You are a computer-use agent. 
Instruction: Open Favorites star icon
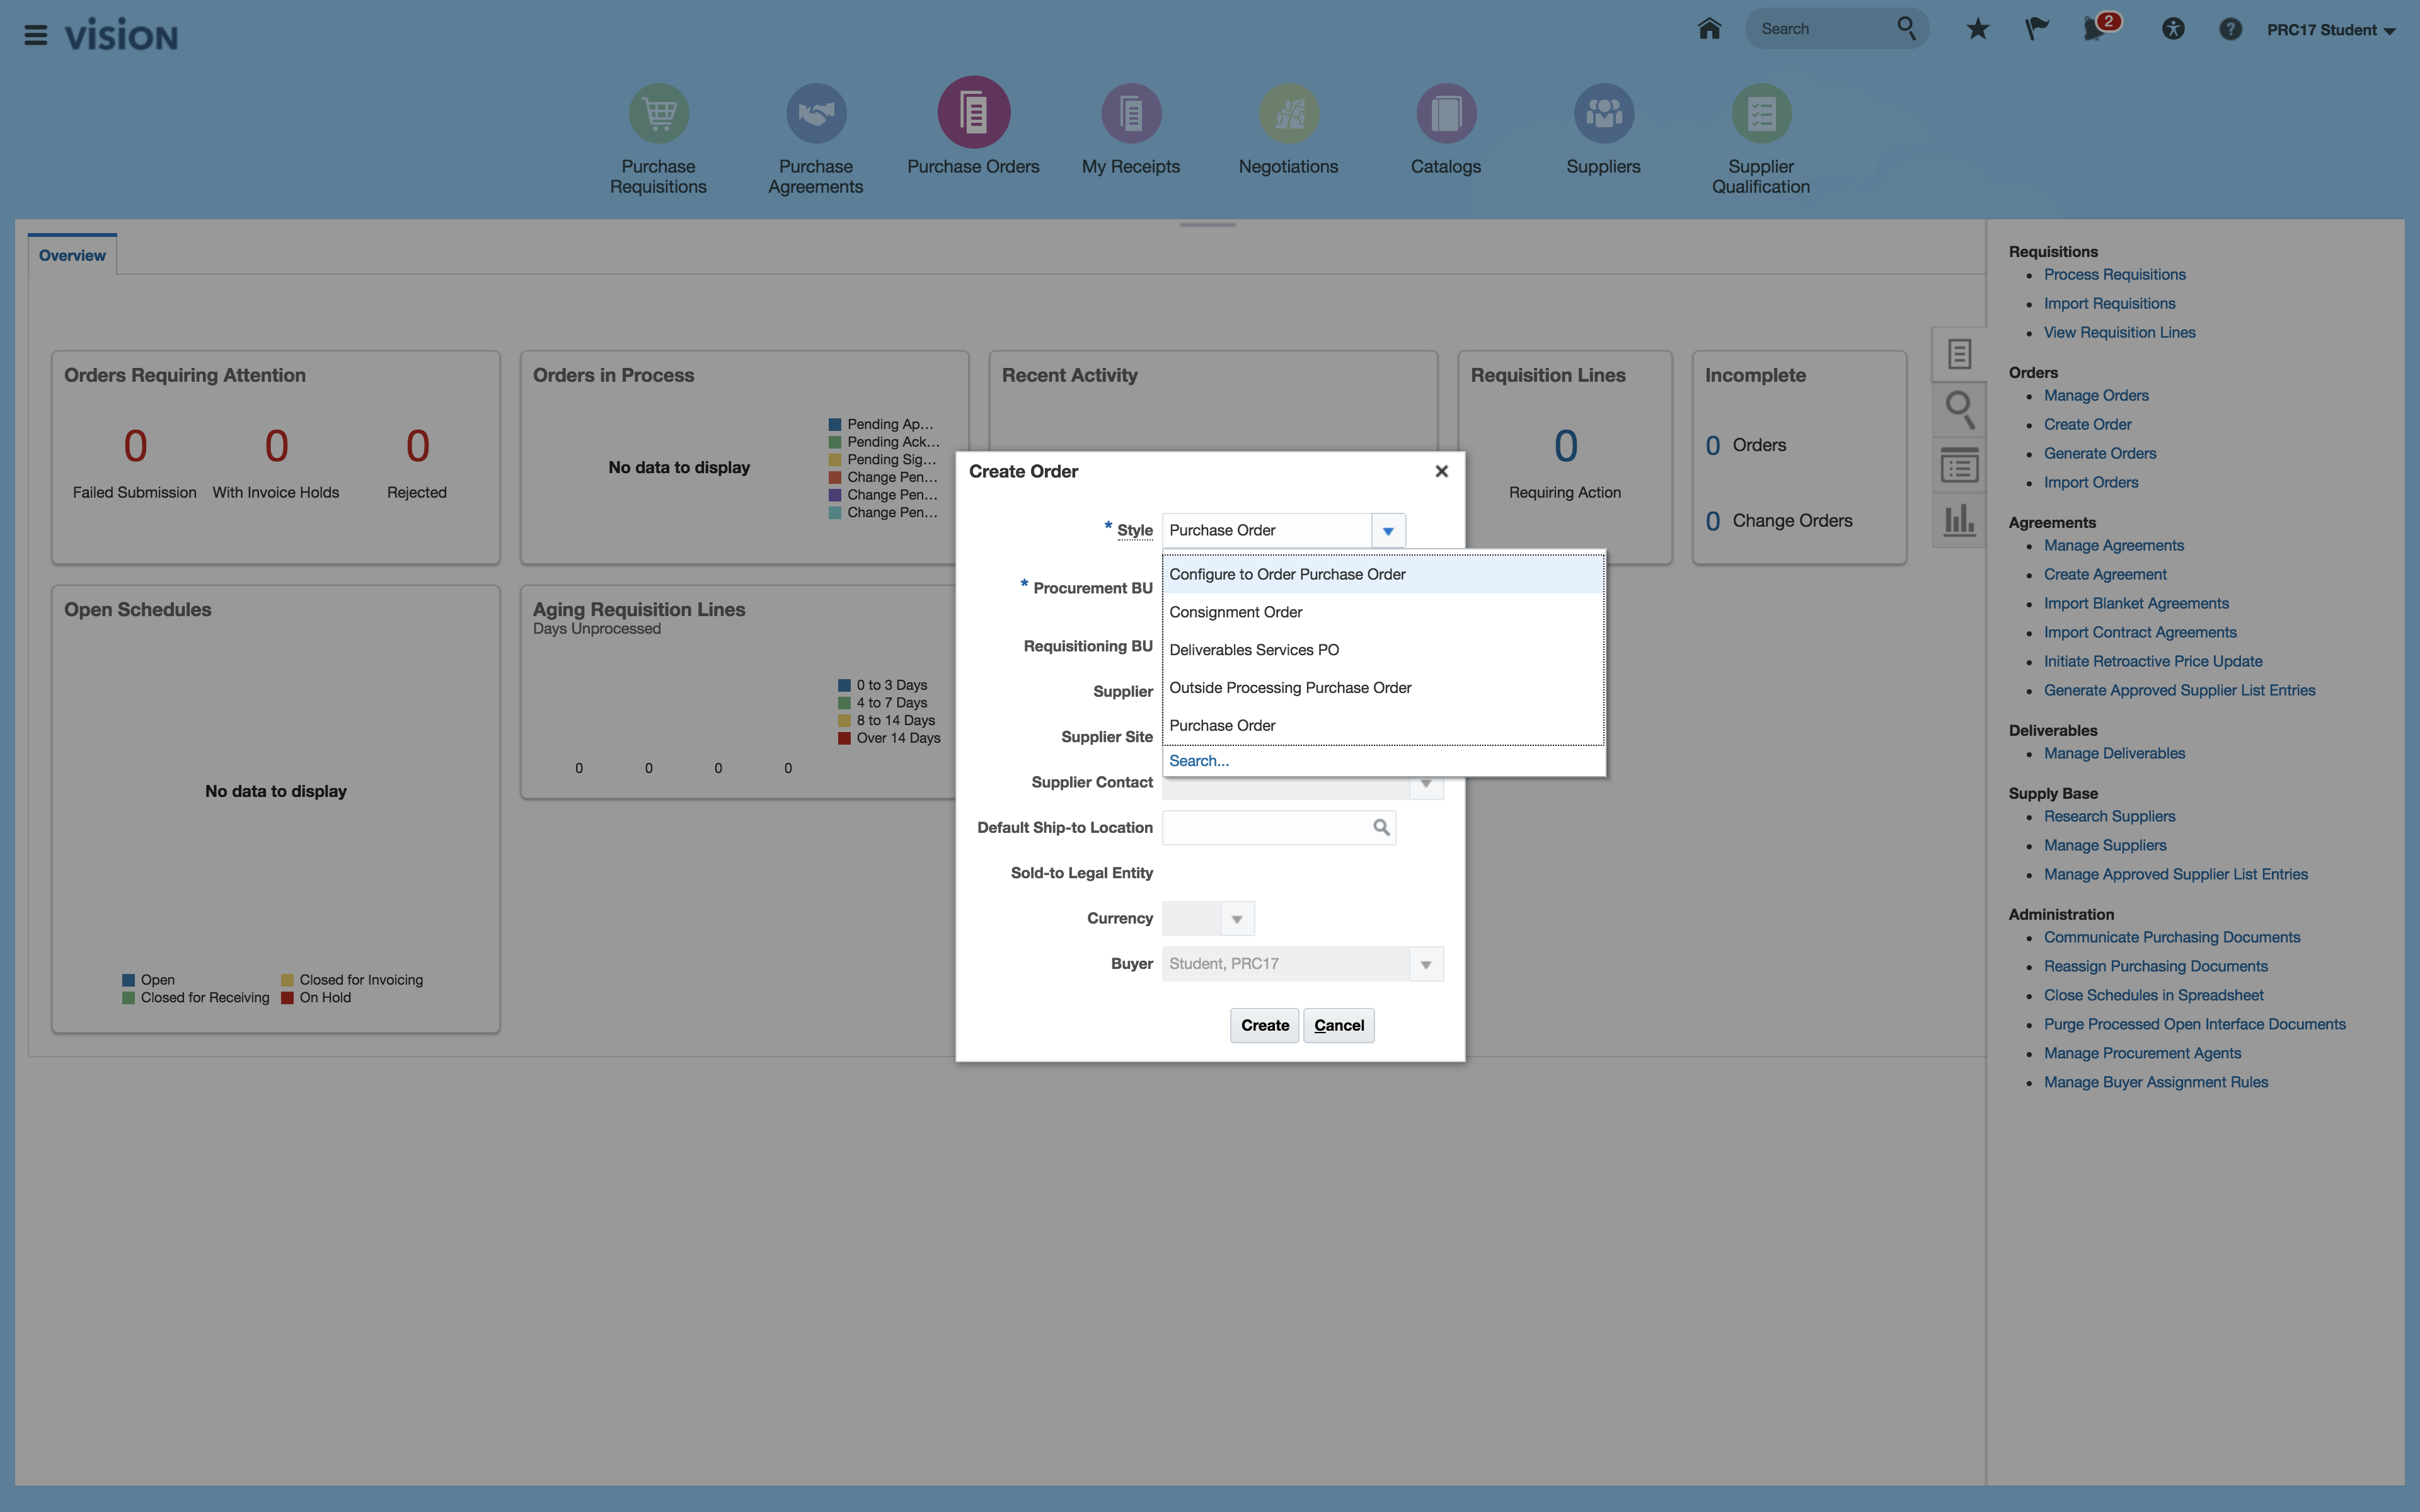click(x=1977, y=29)
